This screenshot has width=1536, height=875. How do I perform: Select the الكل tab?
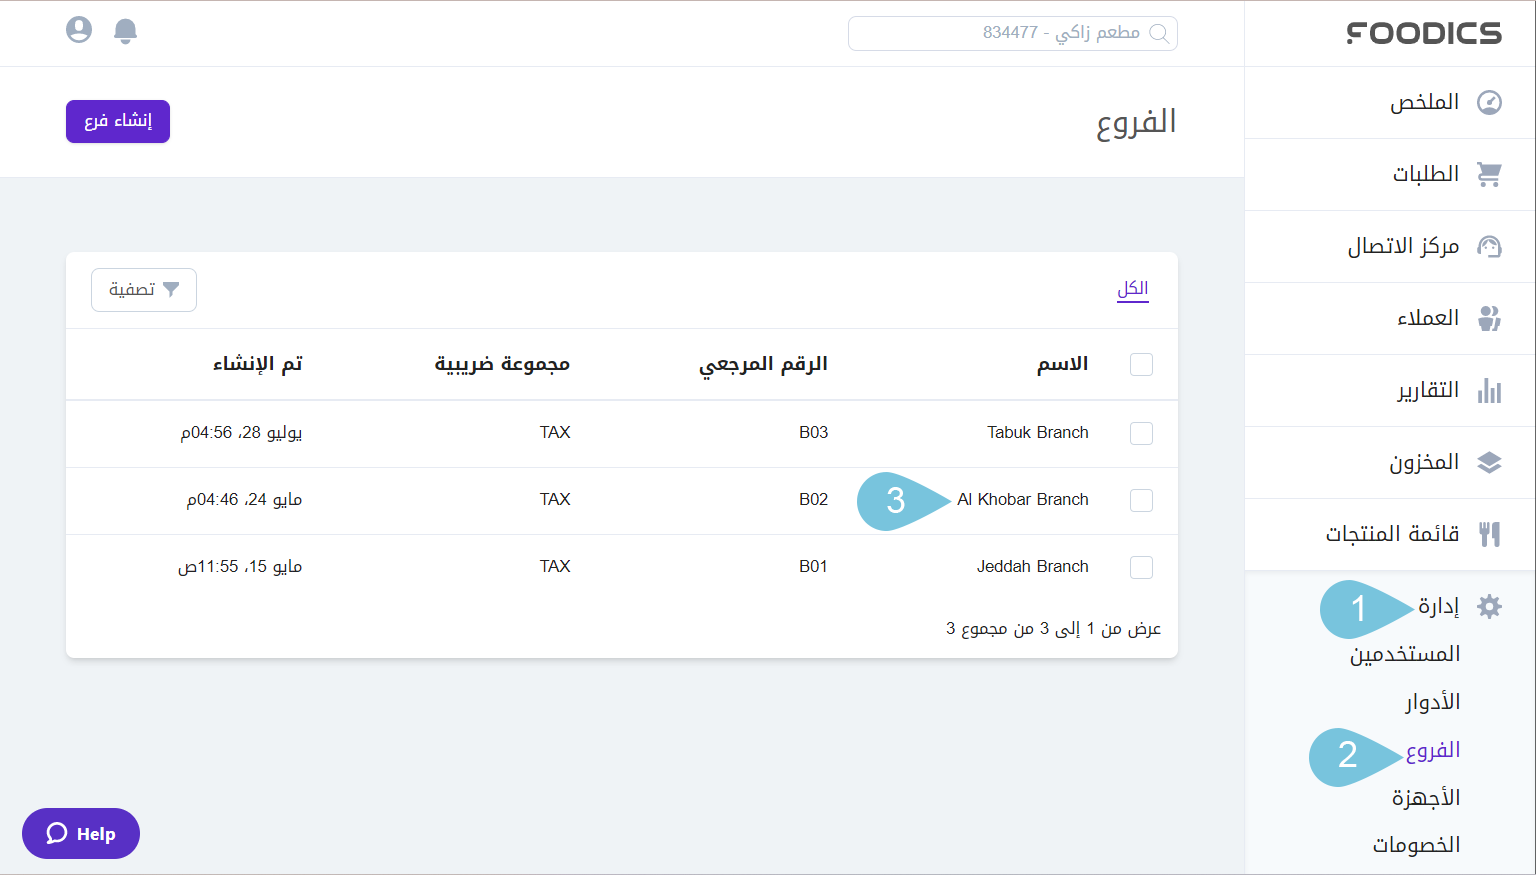tap(1132, 289)
